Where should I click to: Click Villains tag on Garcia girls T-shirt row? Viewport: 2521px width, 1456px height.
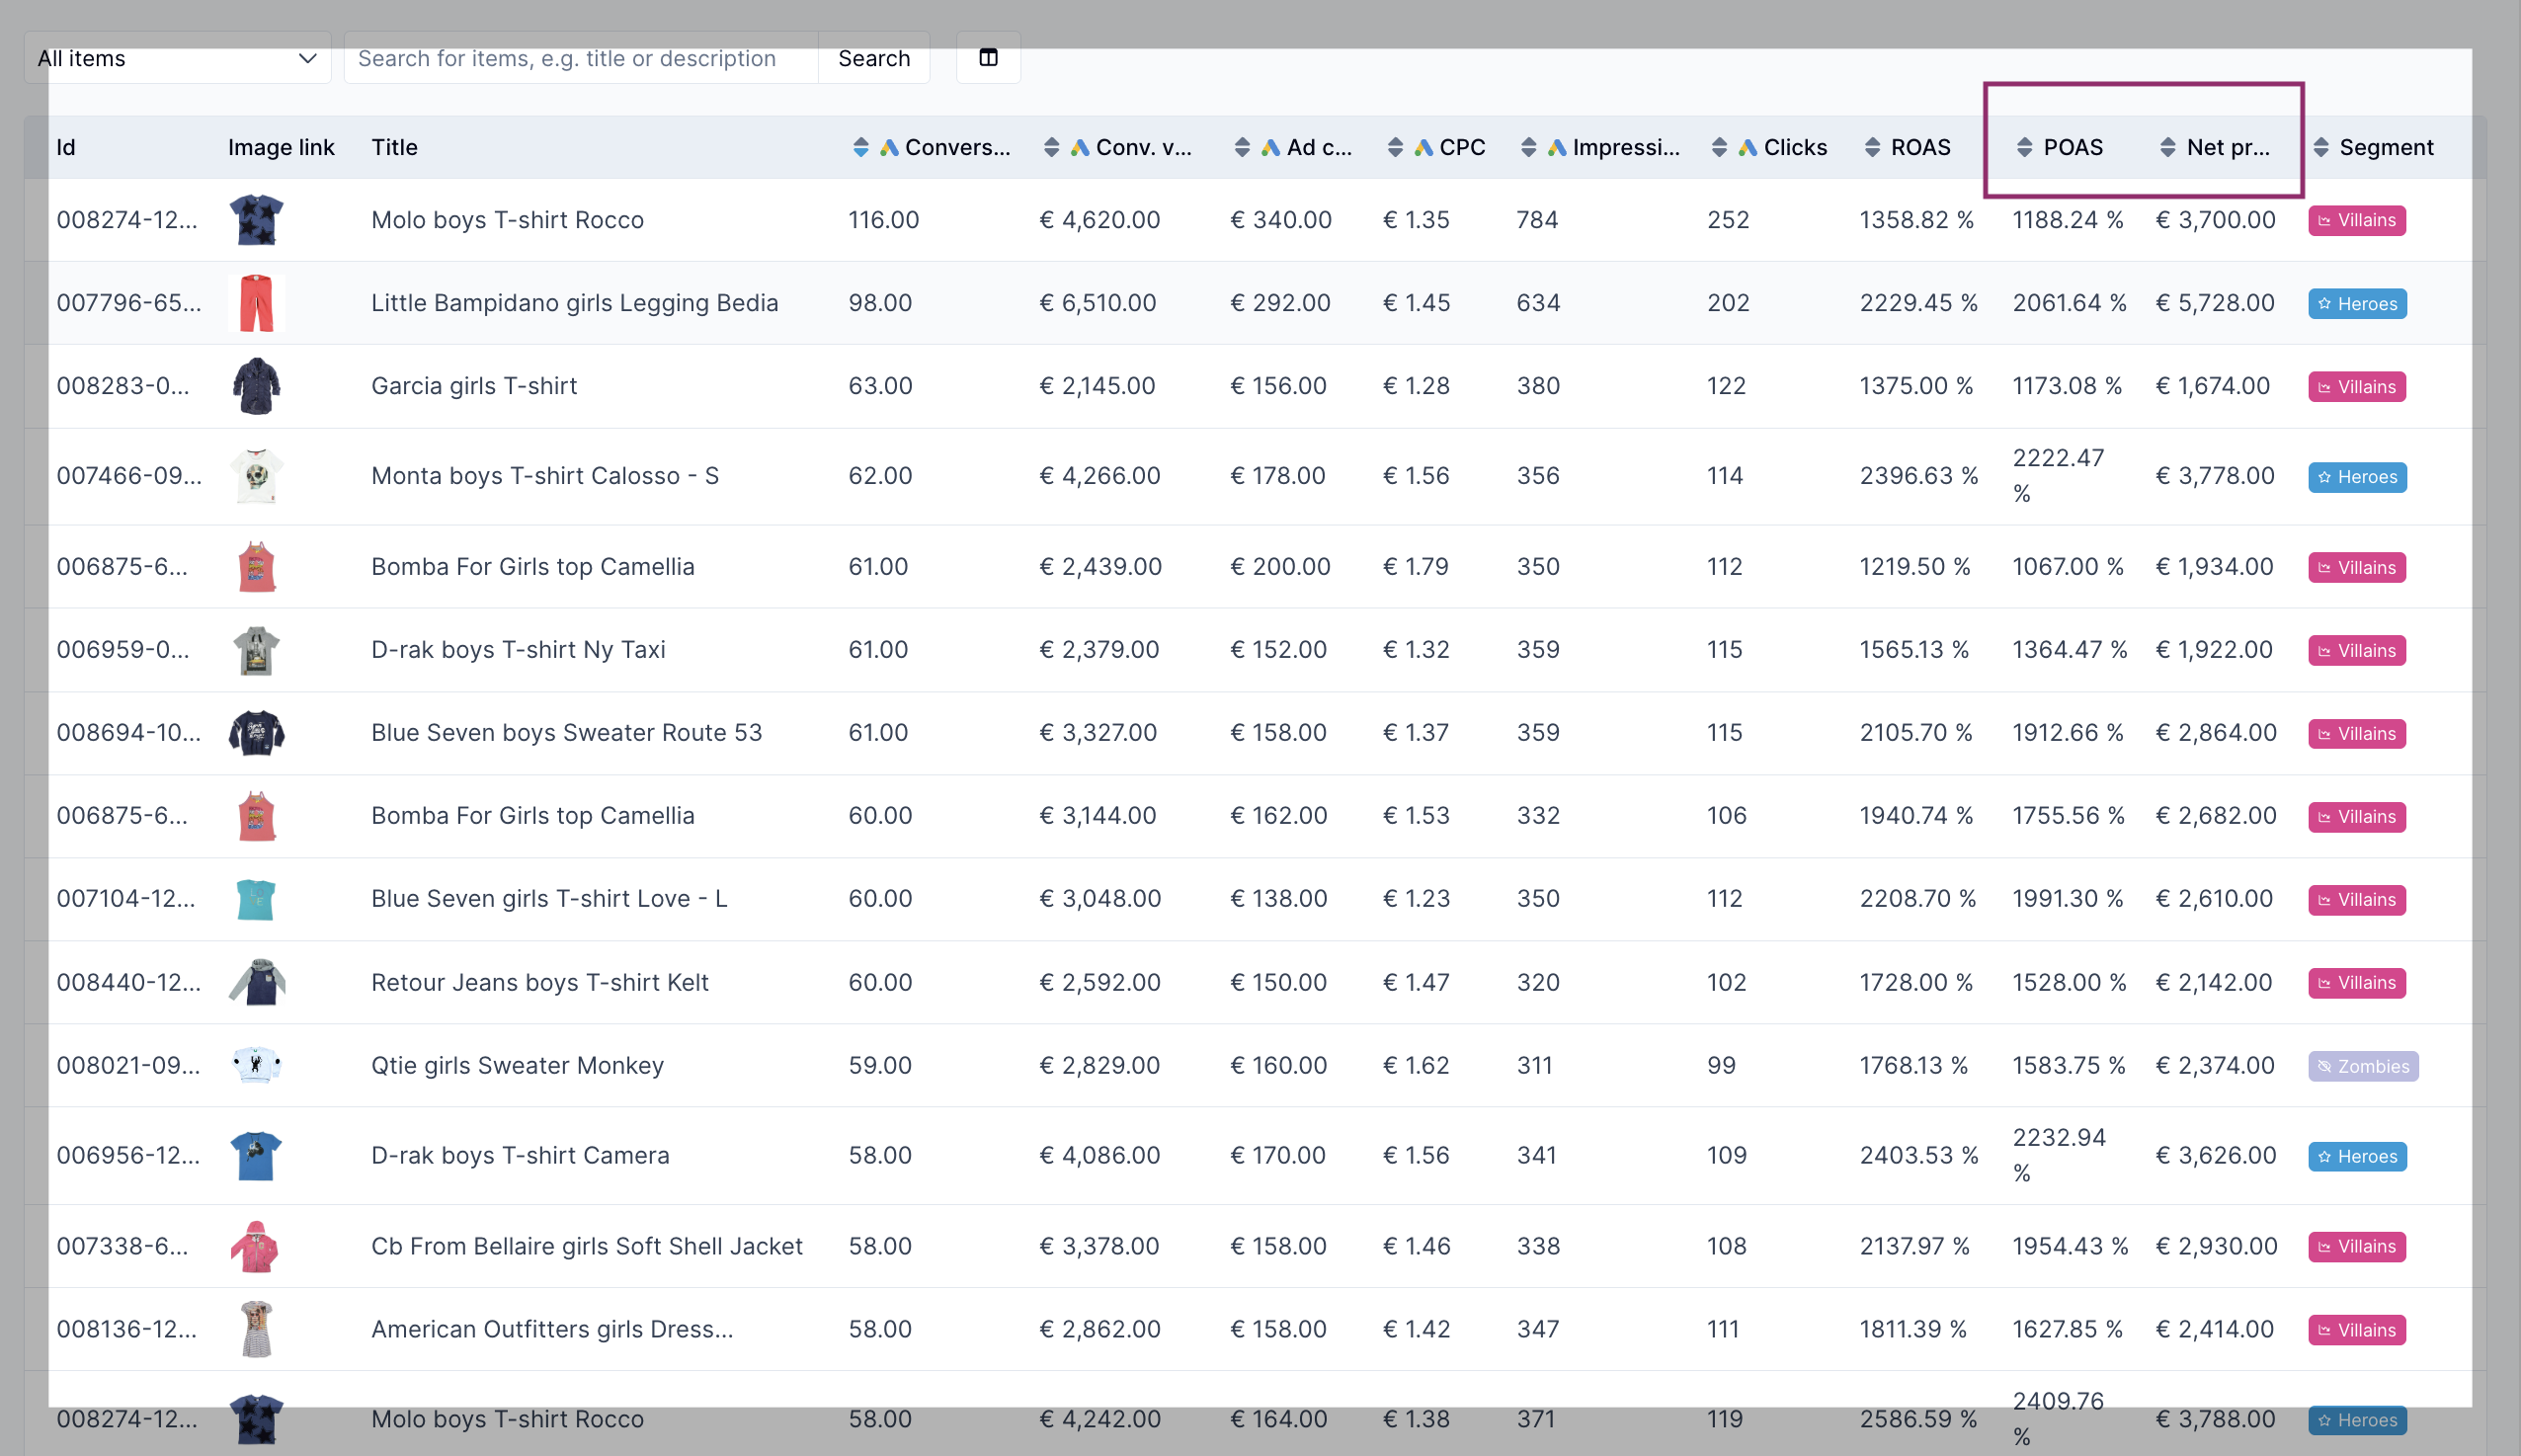point(2357,387)
